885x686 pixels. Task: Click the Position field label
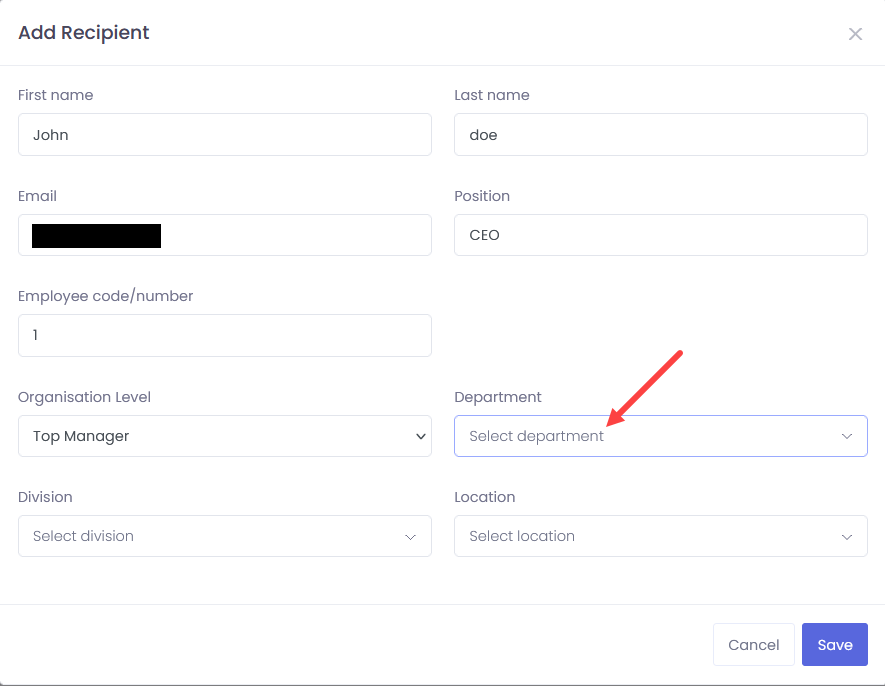[x=482, y=196]
